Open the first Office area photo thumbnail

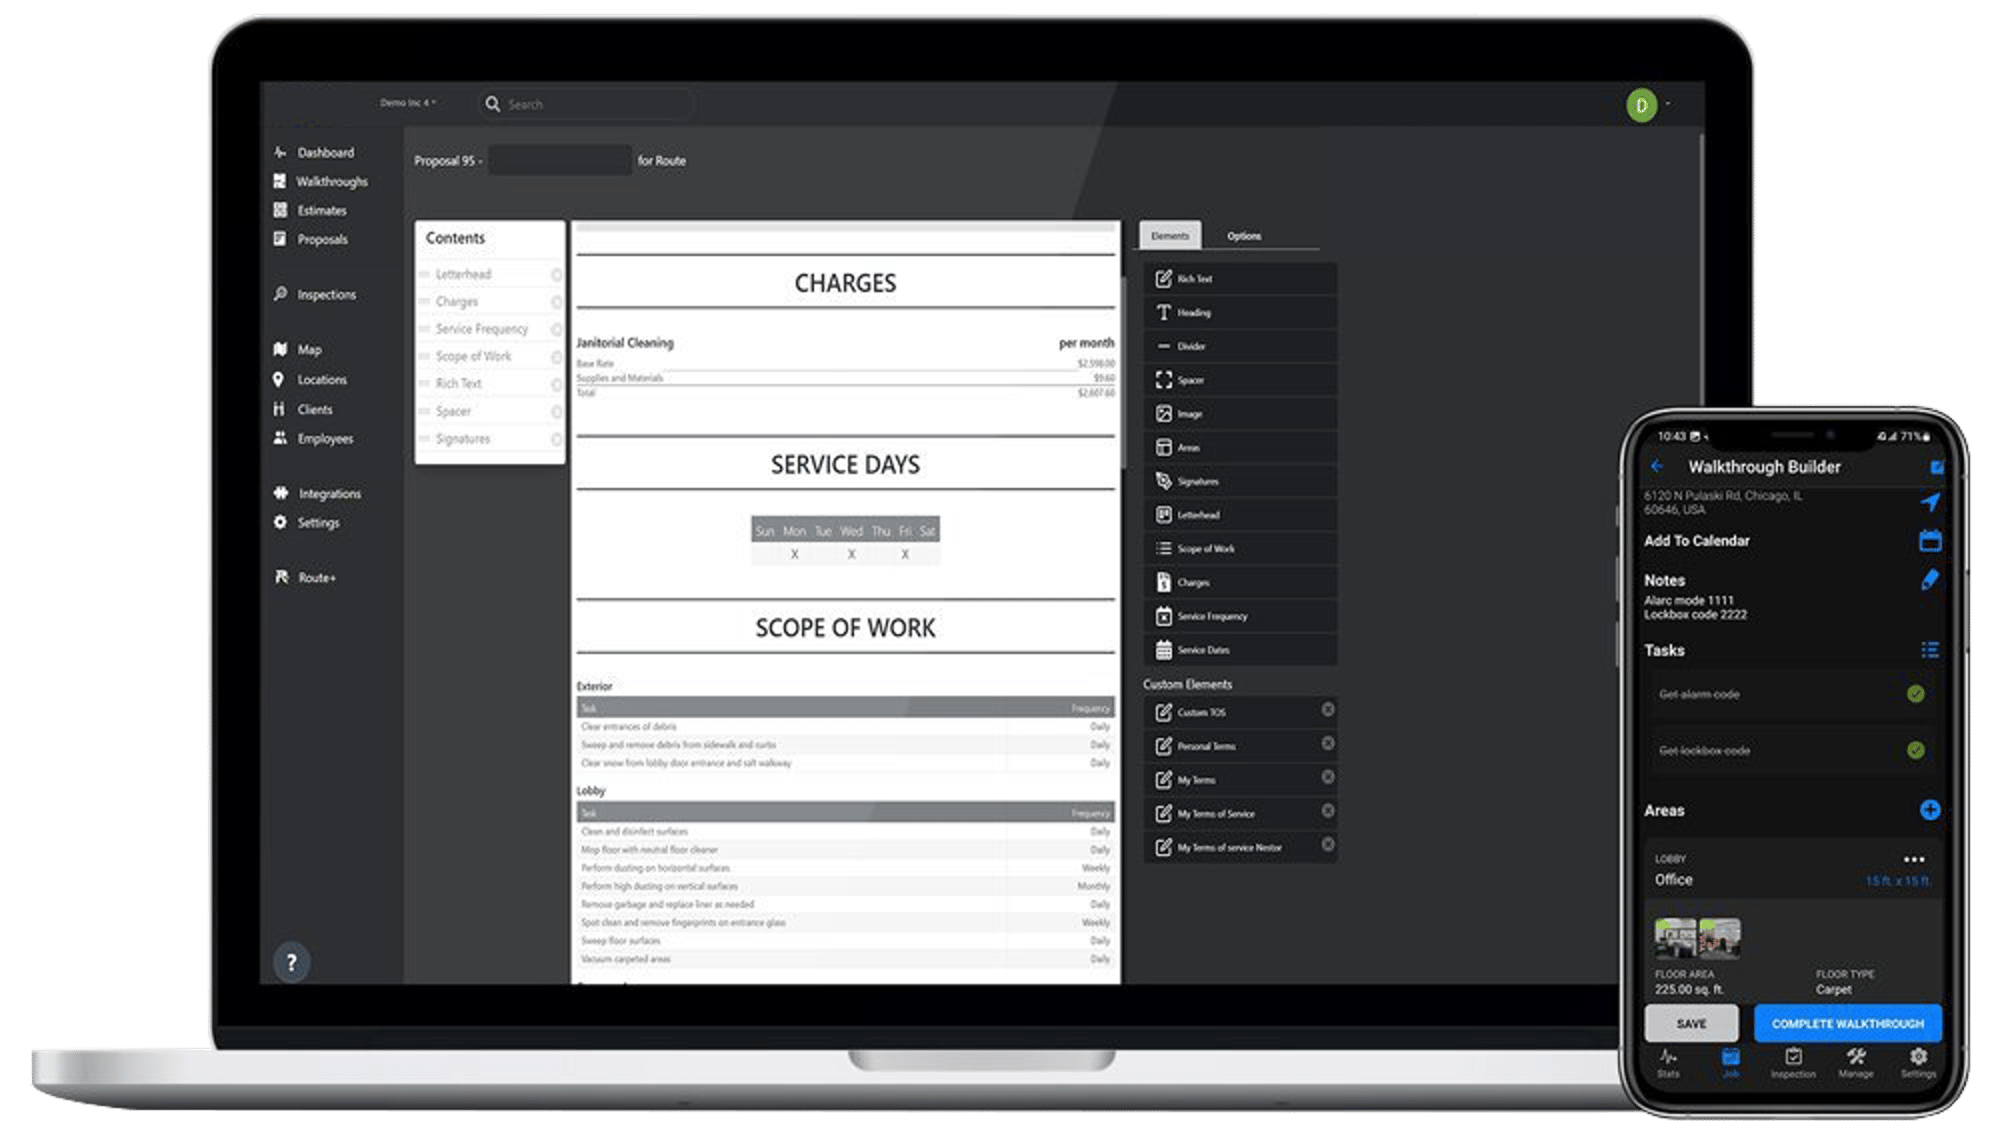[x=1675, y=938]
